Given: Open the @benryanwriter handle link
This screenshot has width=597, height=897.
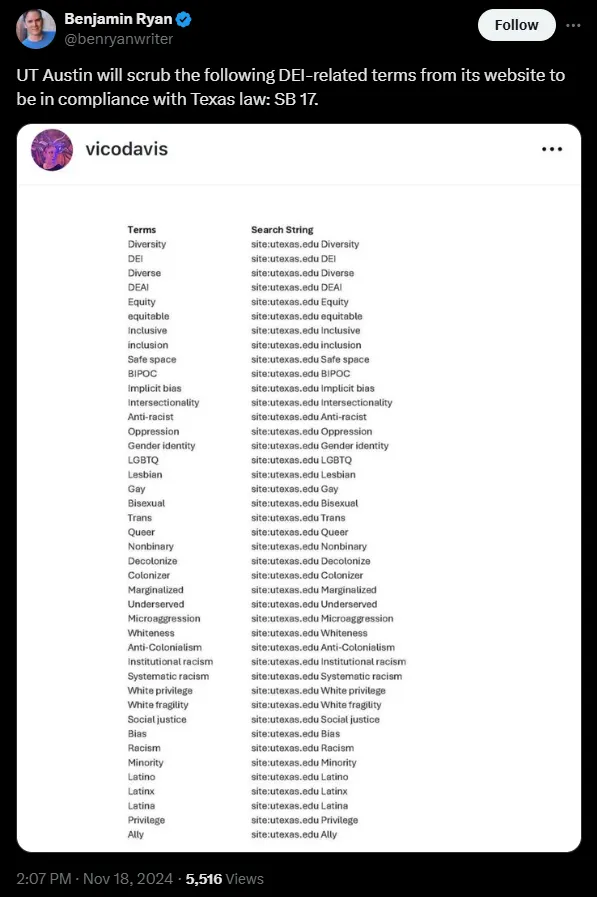Looking at the screenshot, I should [x=118, y=39].
